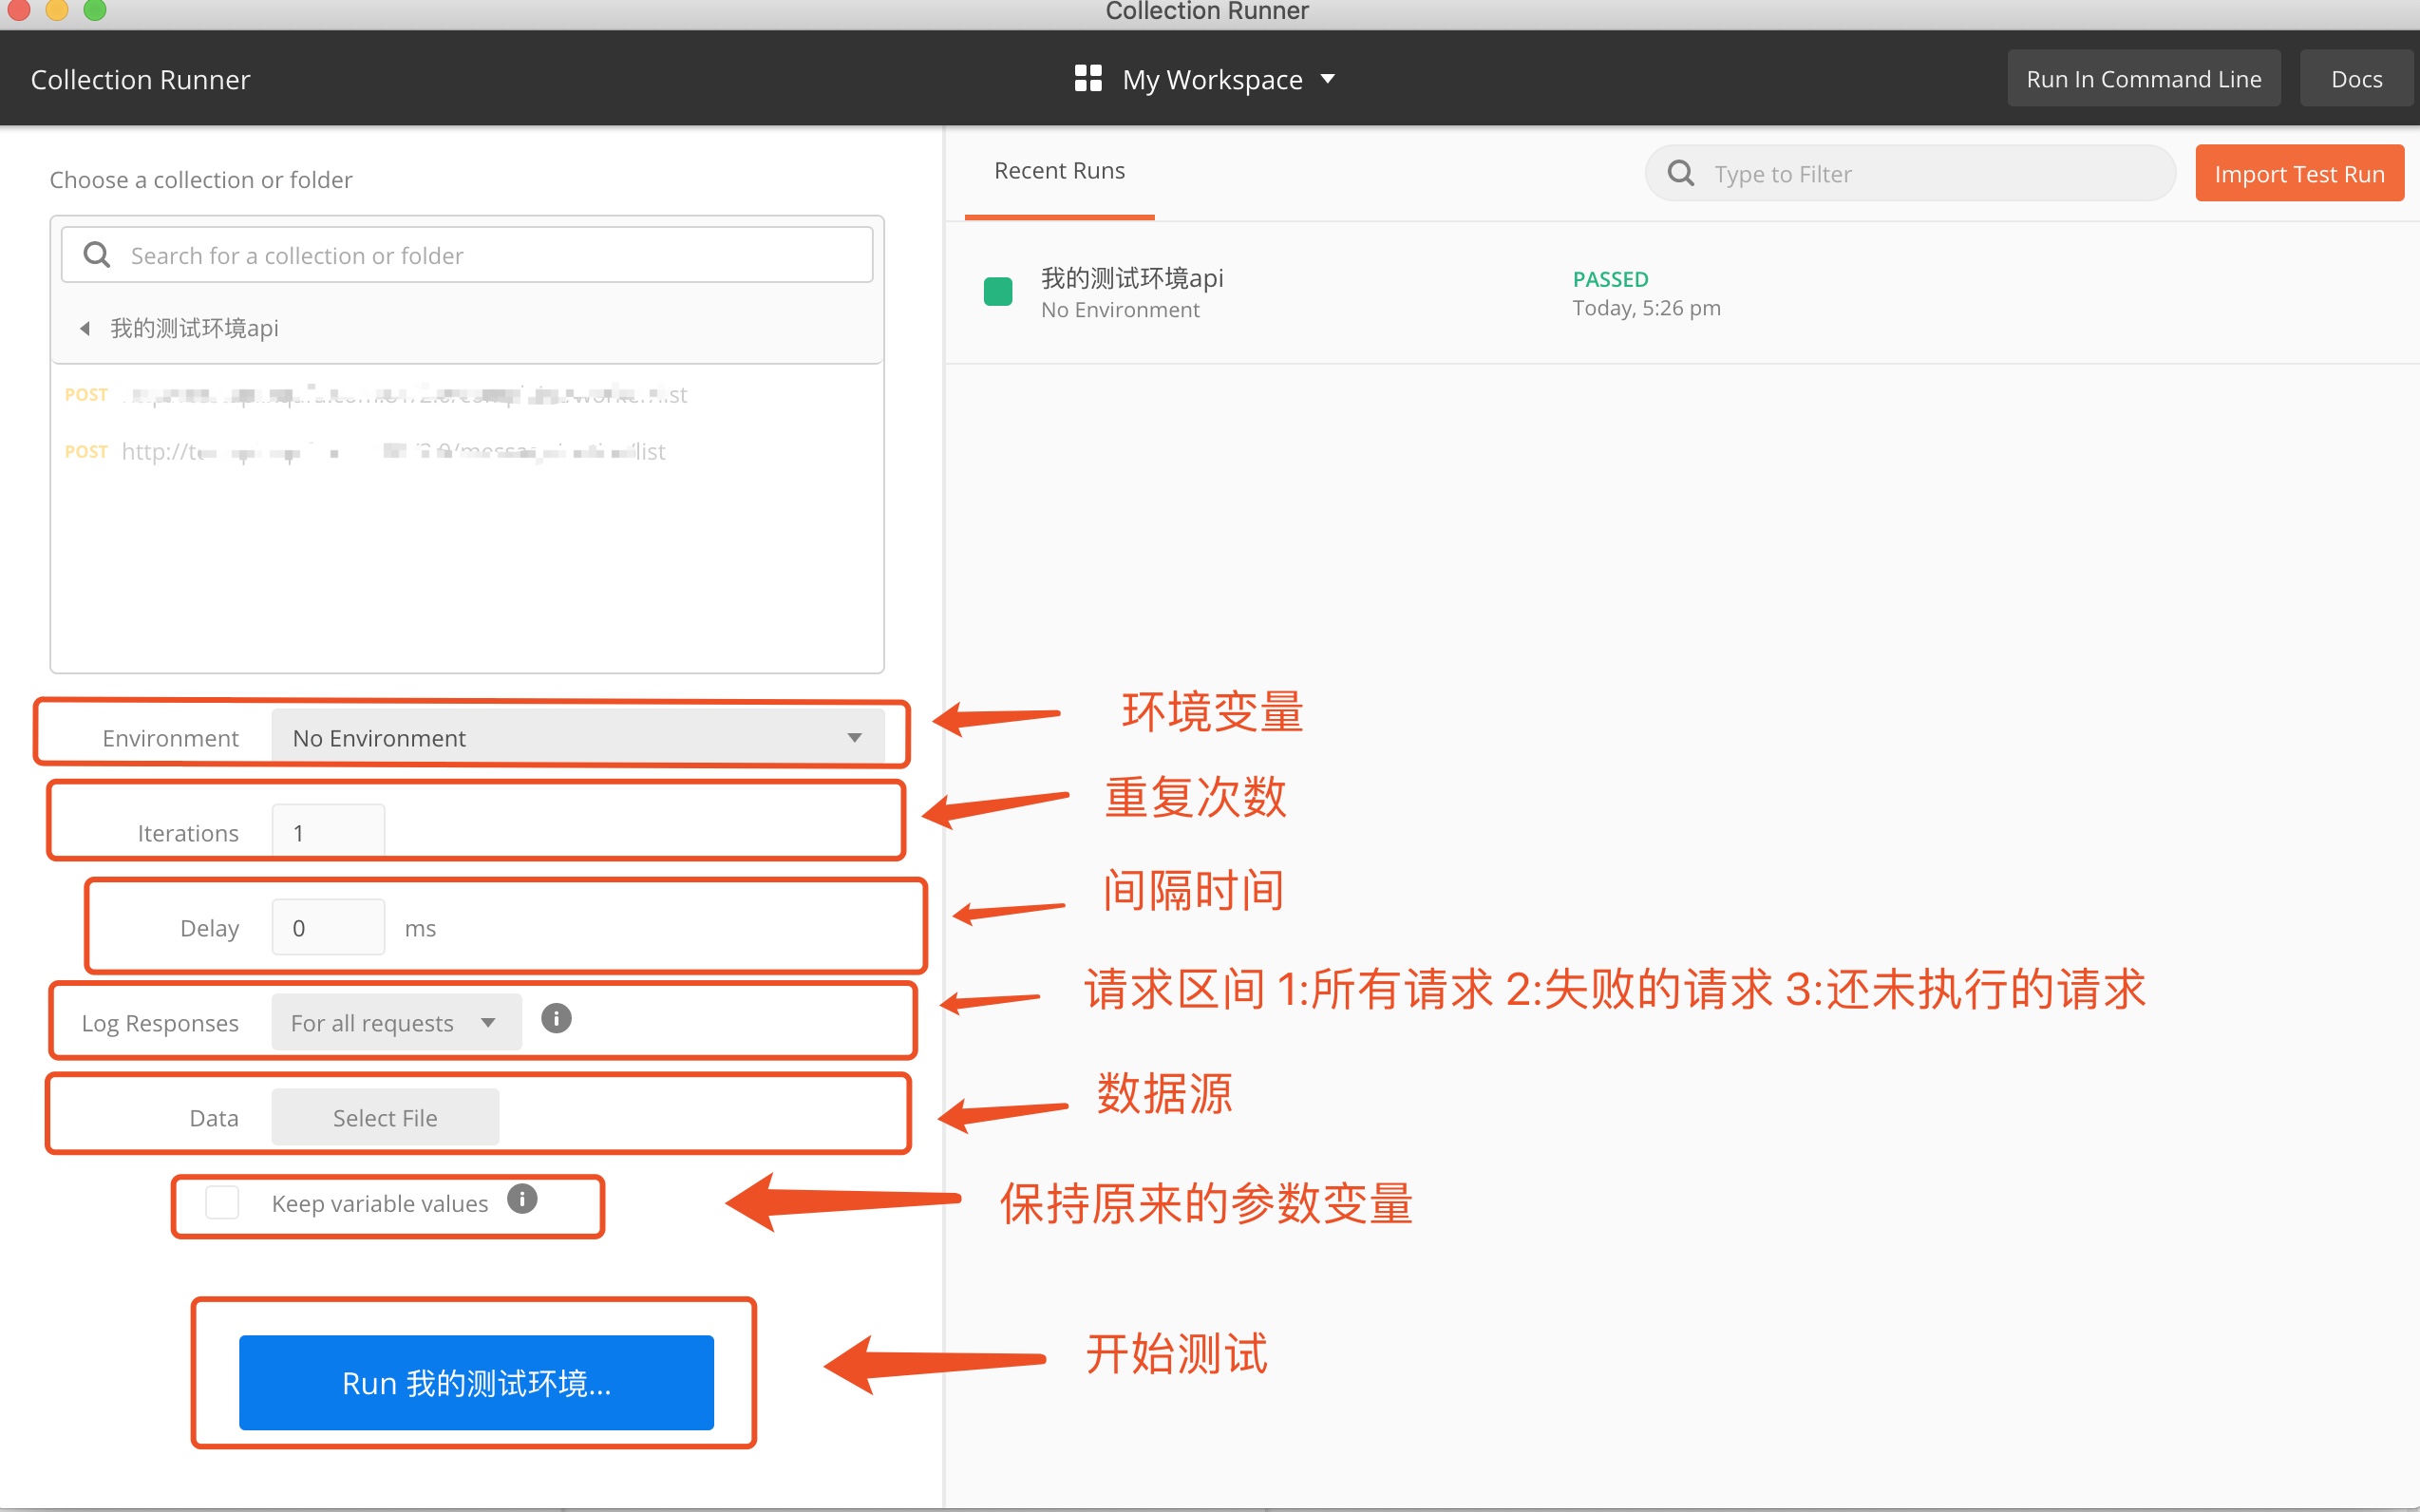The height and width of the screenshot is (1512, 2420).
Task: Open the Docs link
Action: pos(2356,79)
